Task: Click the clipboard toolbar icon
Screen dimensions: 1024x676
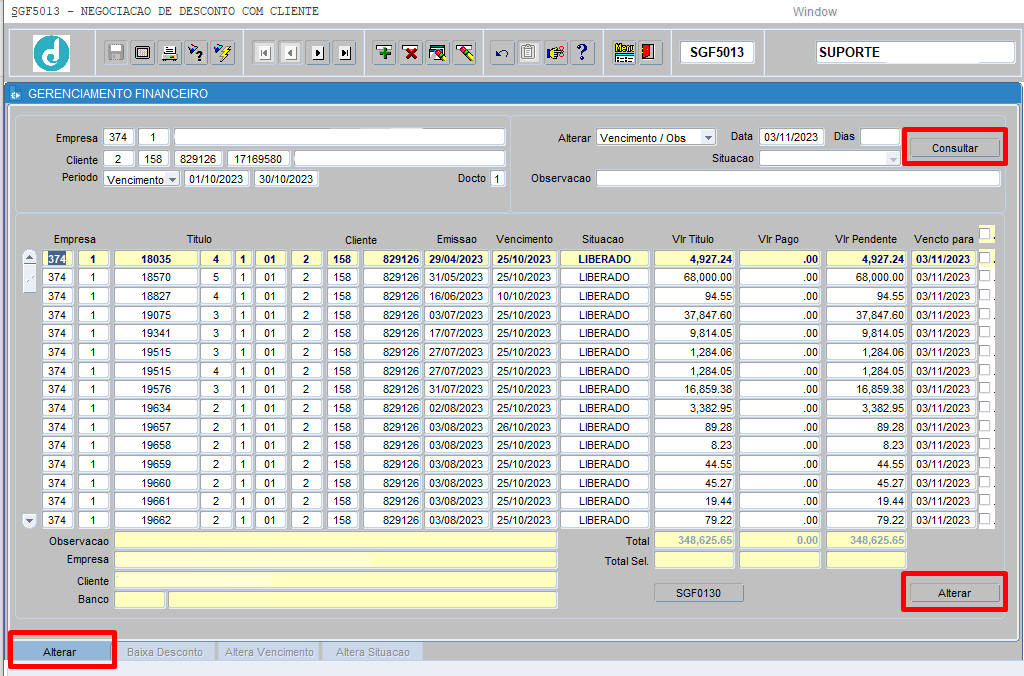Action: point(528,53)
